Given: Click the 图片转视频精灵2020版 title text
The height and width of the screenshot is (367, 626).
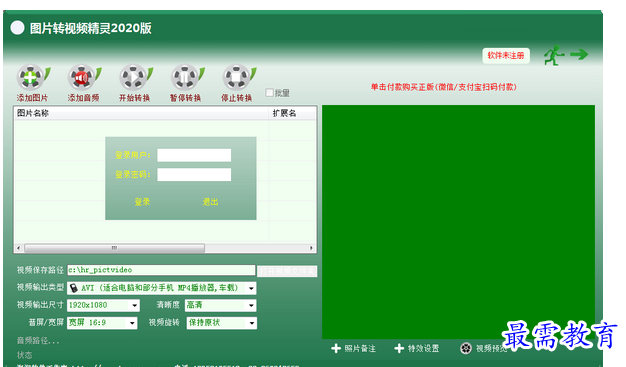Looking at the screenshot, I should click(91, 28).
